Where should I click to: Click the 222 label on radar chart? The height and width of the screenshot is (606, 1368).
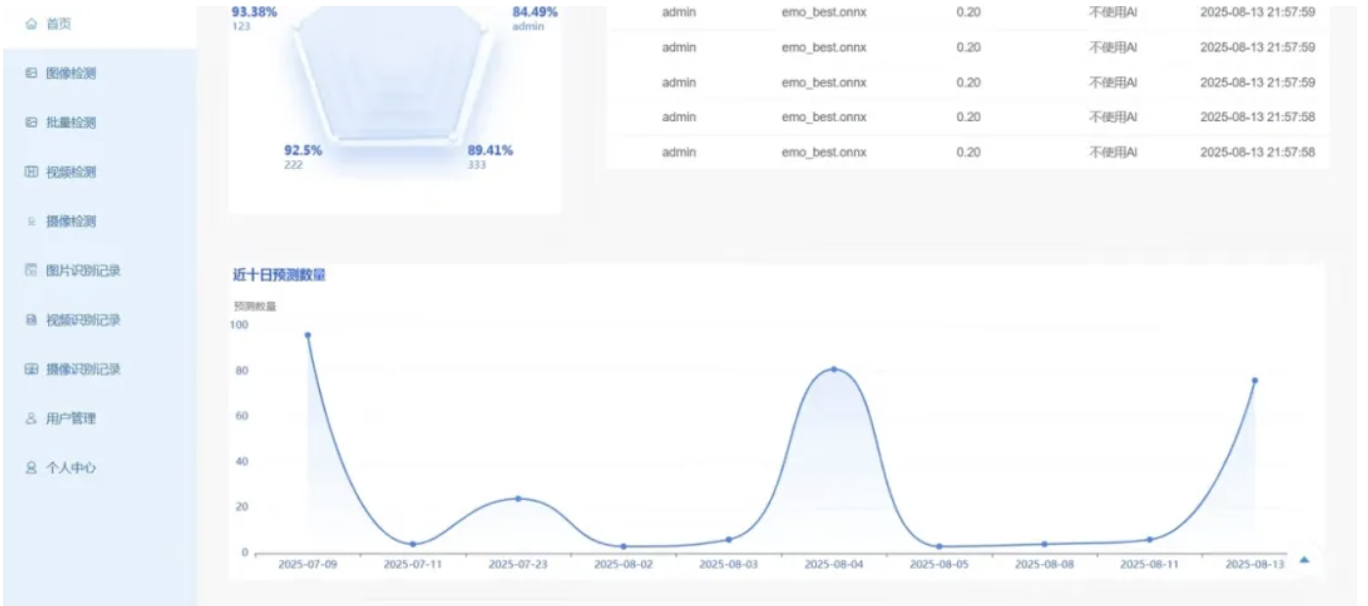click(x=293, y=164)
